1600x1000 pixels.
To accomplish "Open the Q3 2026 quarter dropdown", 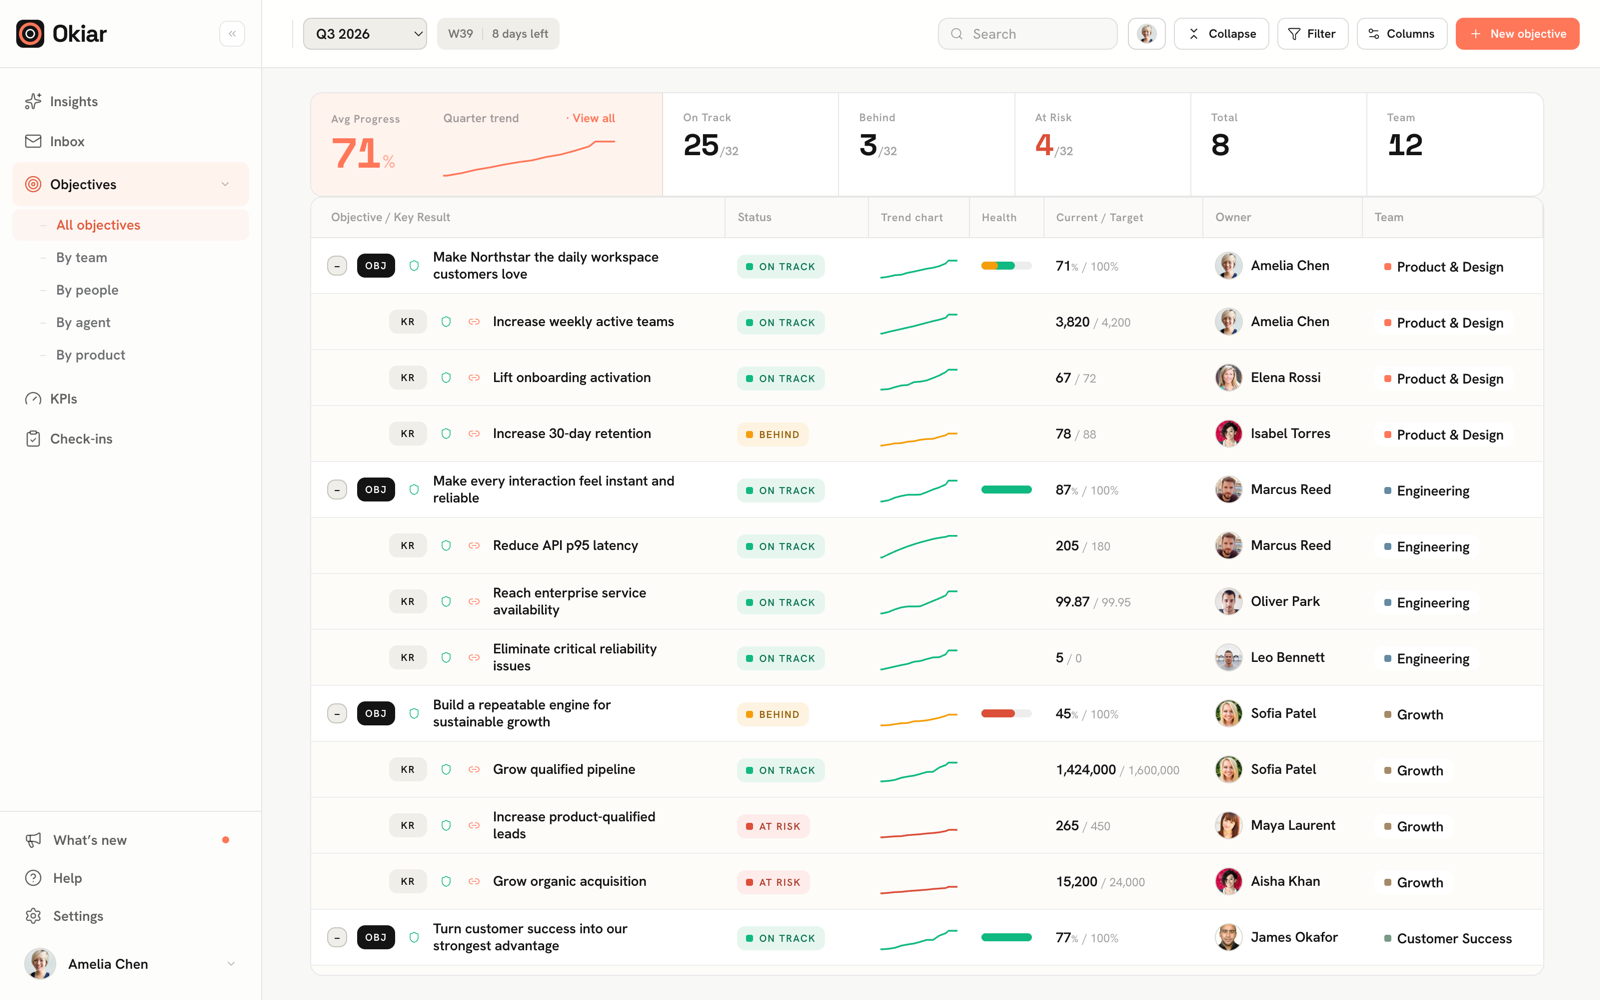I will coord(365,34).
